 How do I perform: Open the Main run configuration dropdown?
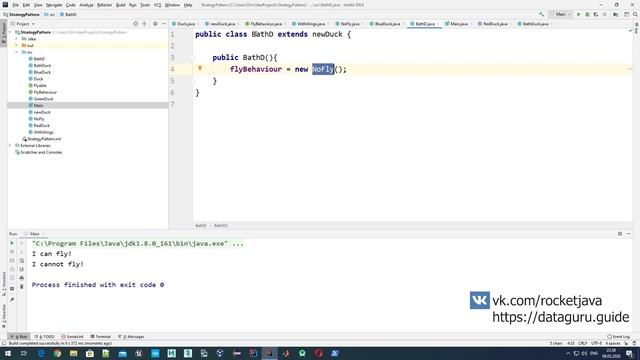560,14
